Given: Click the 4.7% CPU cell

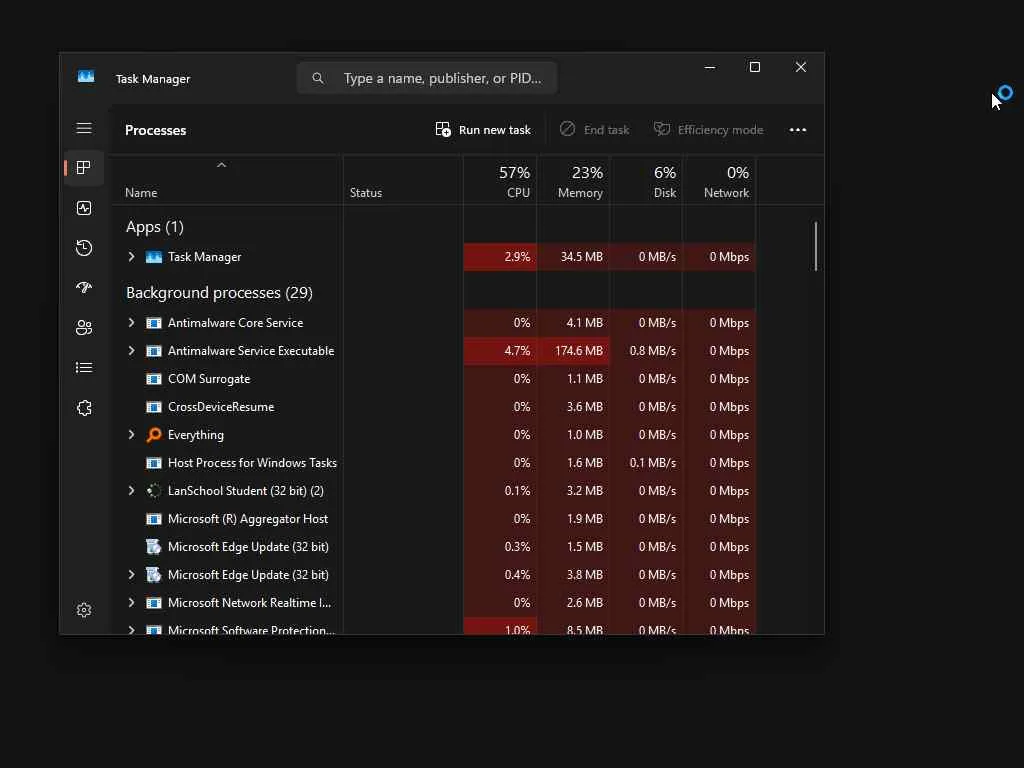Looking at the screenshot, I should (500, 351).
